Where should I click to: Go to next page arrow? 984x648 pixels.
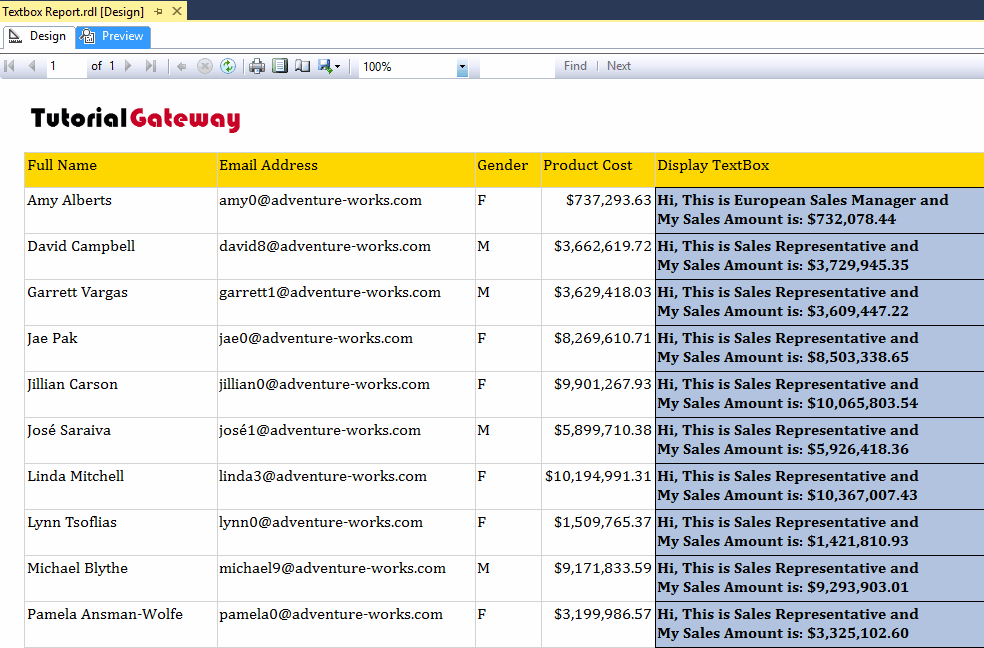(x=128, y=66)
